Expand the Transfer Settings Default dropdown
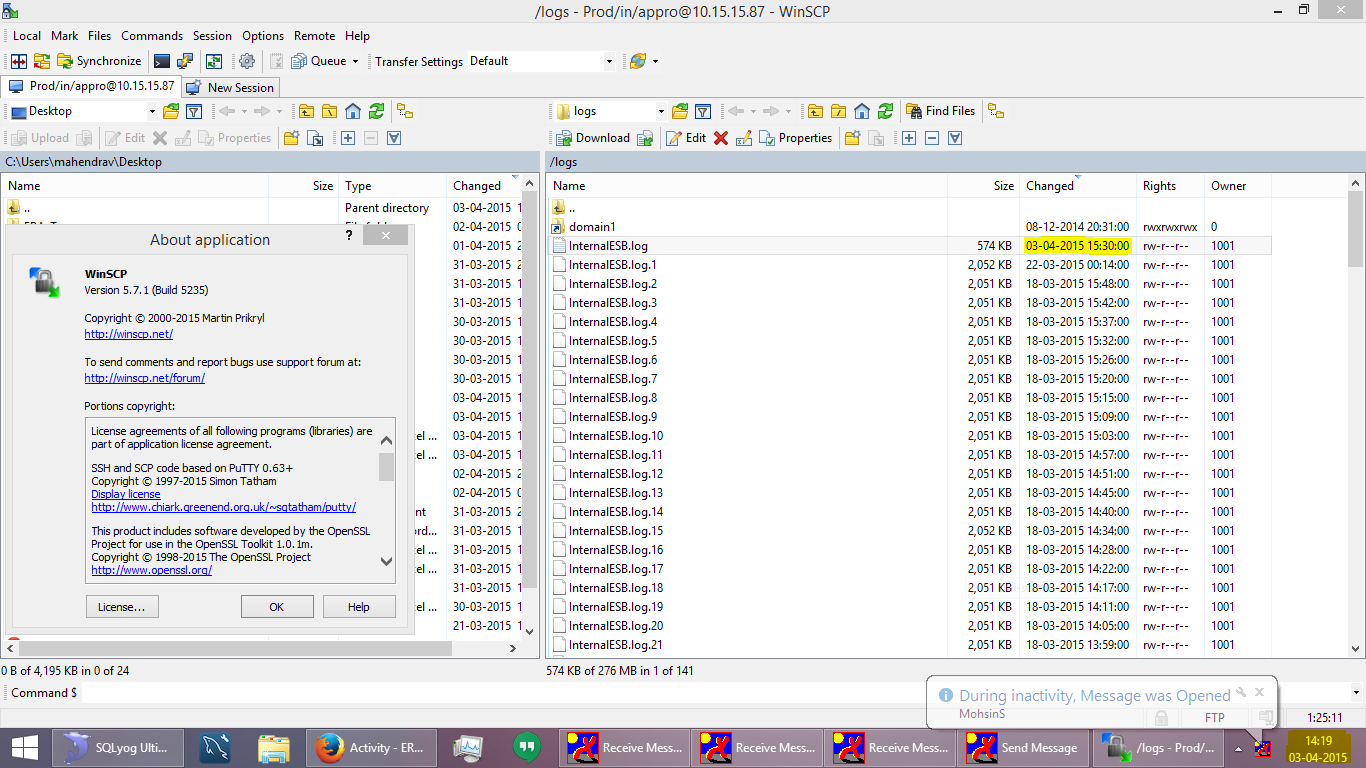 pos(609,61)
